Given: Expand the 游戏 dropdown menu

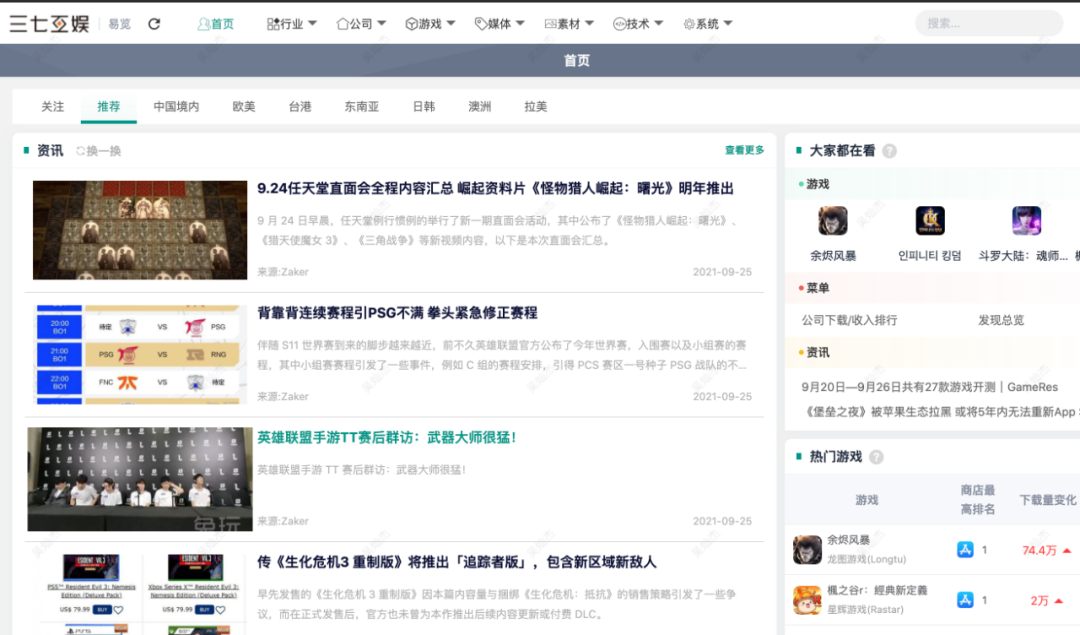Looking at the screenshot, I should point(430,23).
